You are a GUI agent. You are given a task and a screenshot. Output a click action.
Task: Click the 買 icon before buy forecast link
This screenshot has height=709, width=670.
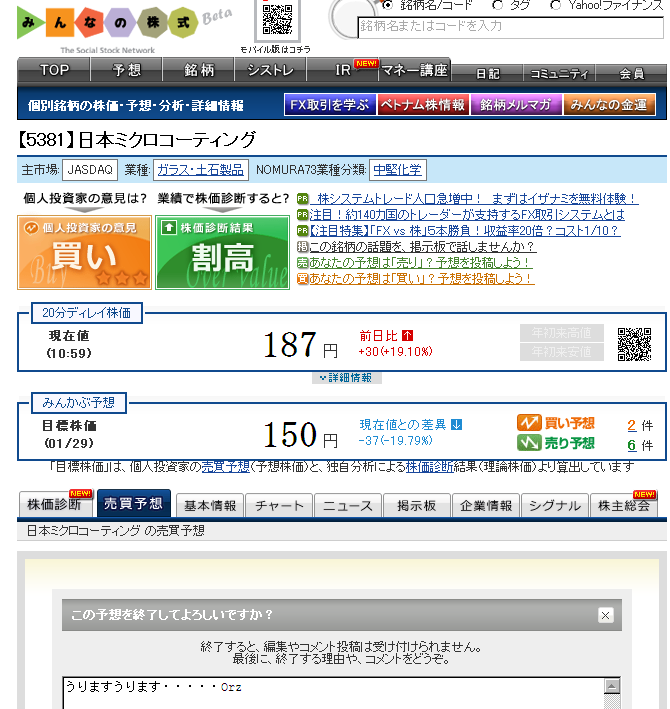tap(302, 279)
